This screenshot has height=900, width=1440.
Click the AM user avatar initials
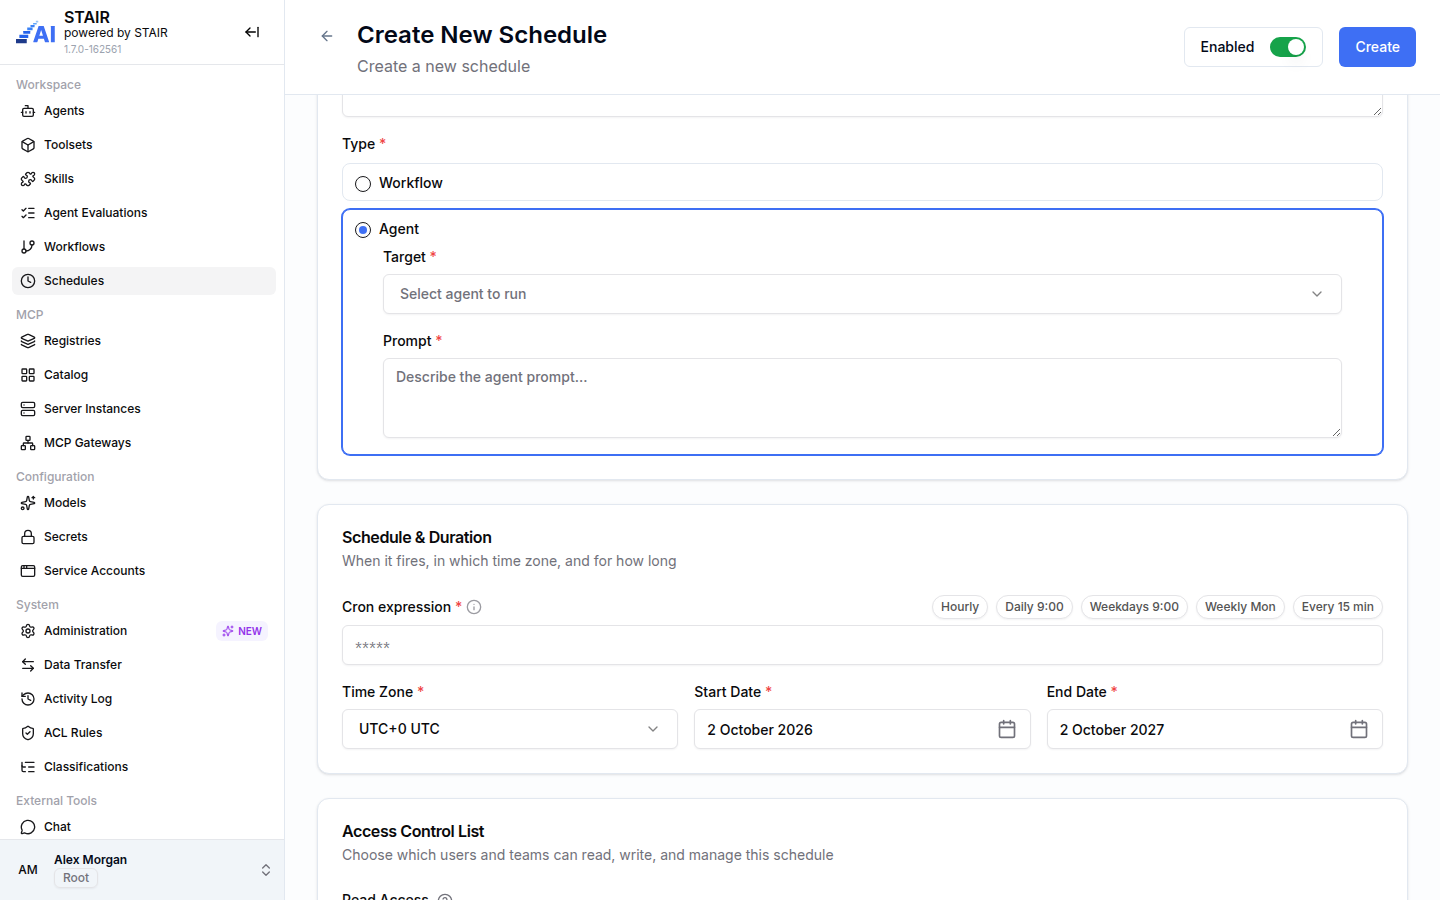click(28, 870)
